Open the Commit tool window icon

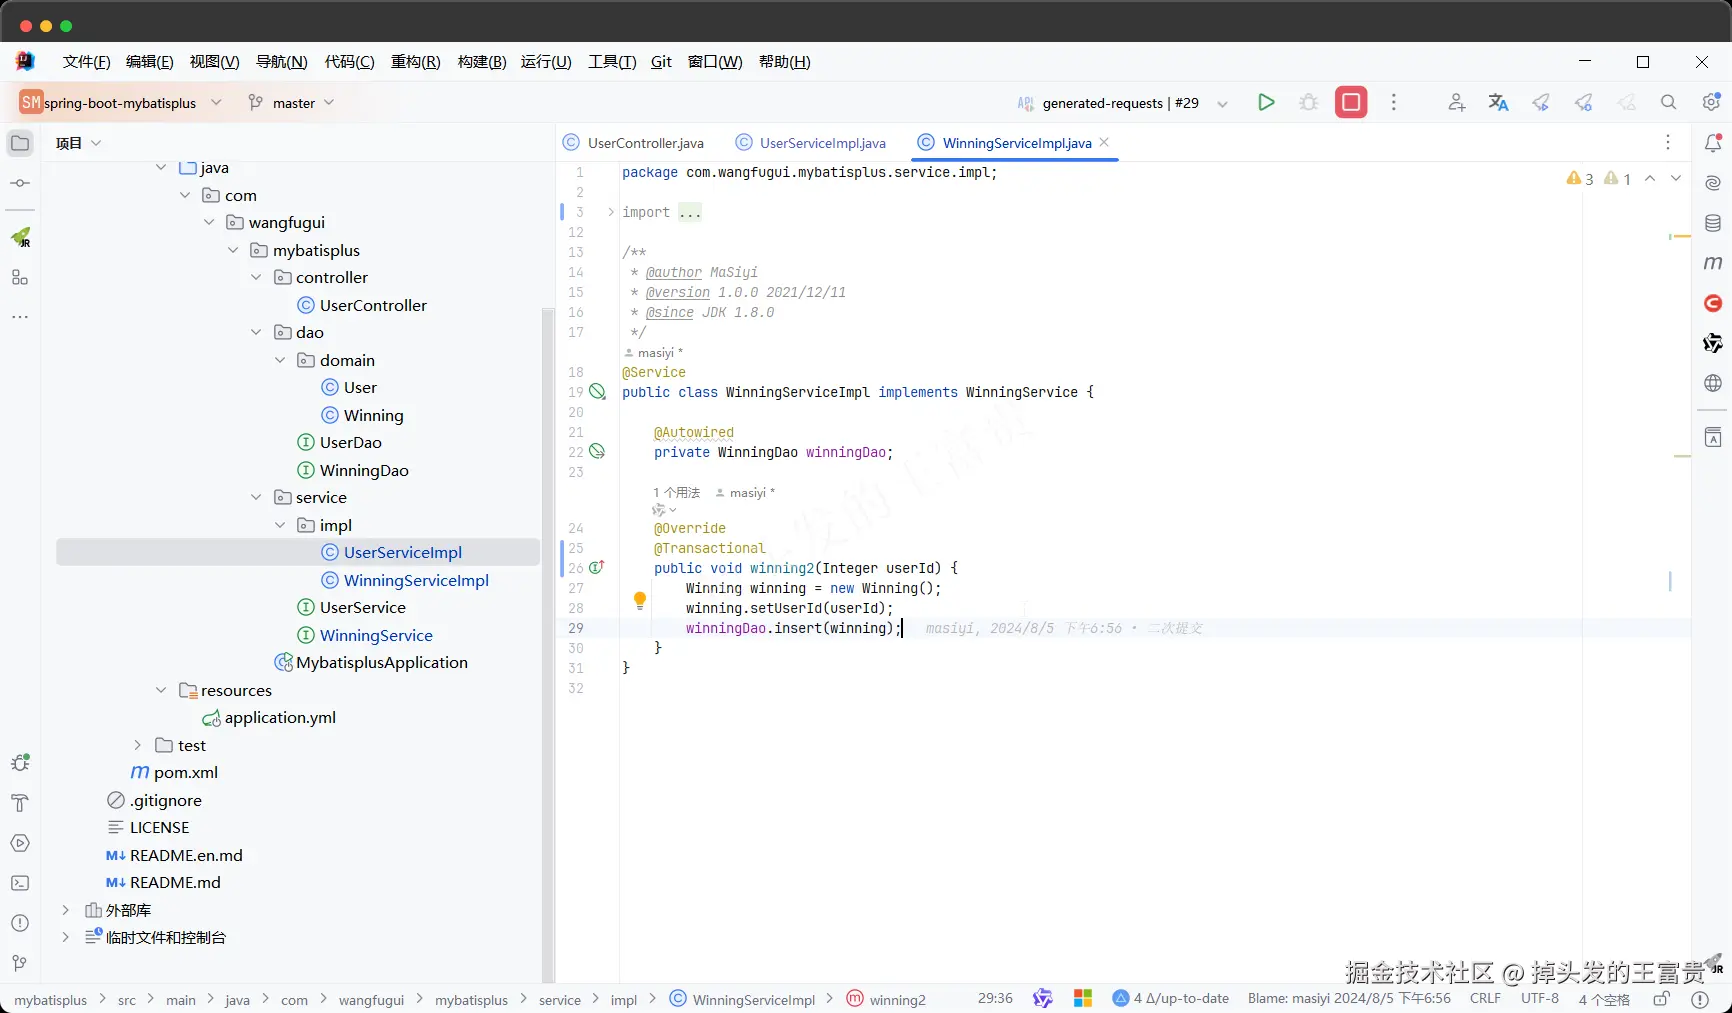pyautogui.click(x=20, y=183)
